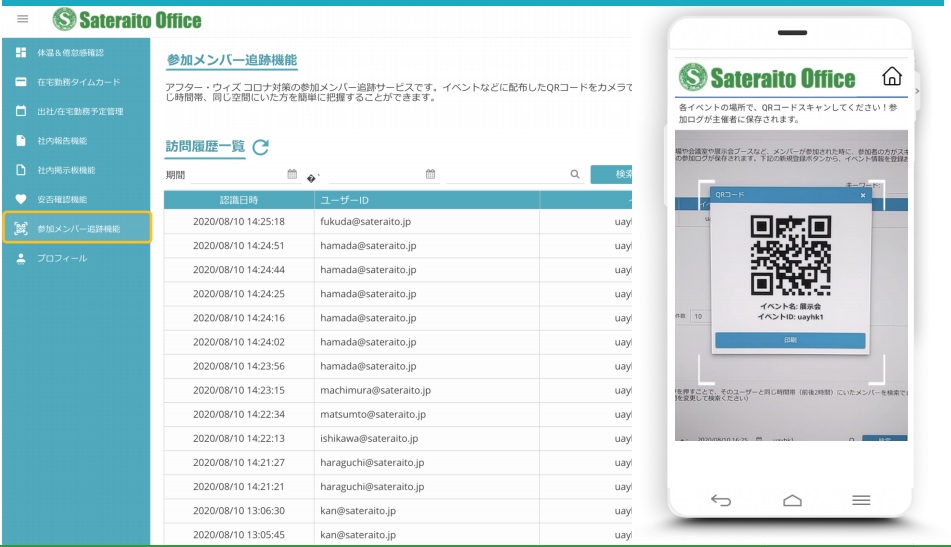
Task: Sort by the ユーザーID column header
Action: [x=427, y=200]
